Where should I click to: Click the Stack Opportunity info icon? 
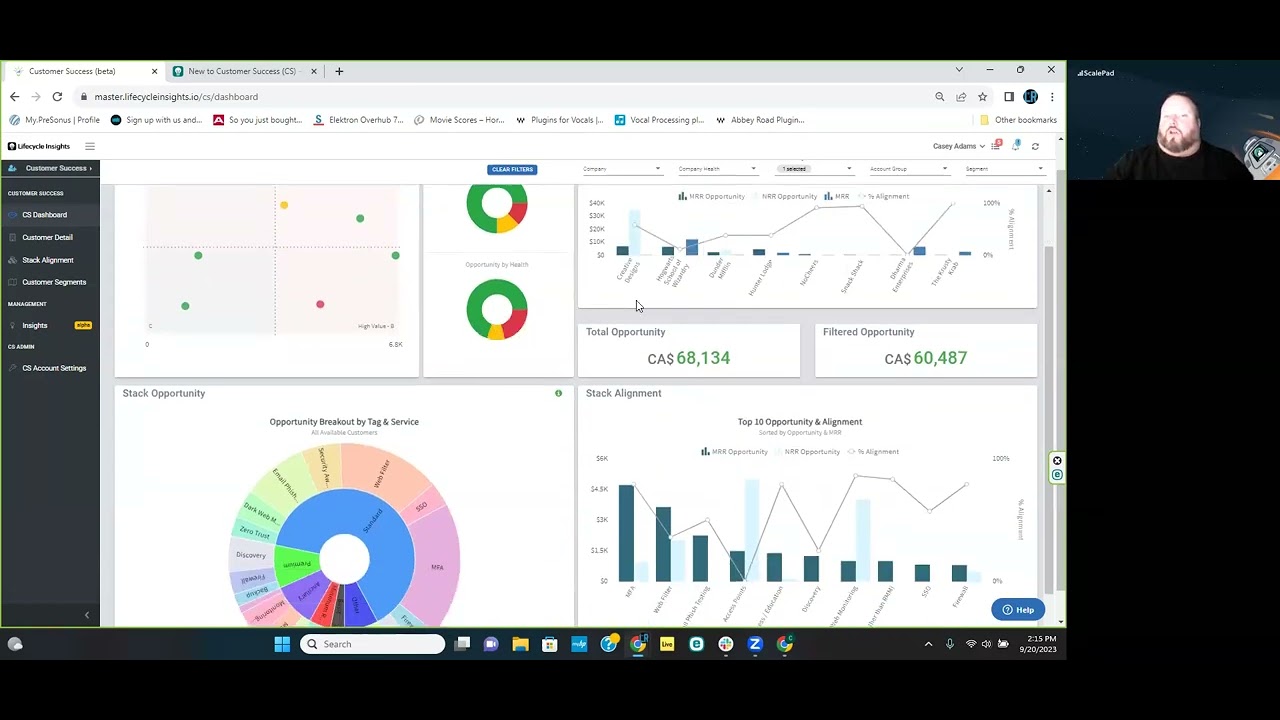(558, 393)
